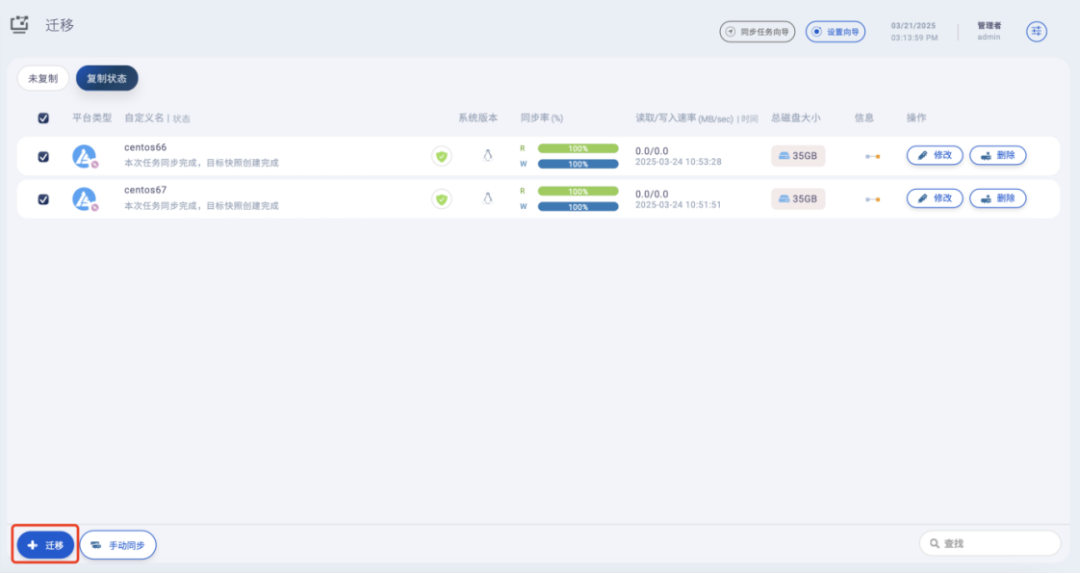Click the 操作 column header

pos(916,118)
